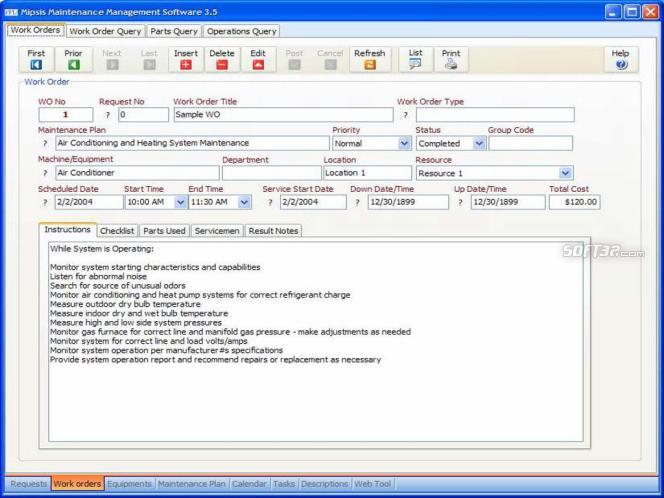Open Help from toolbar
Screen dimensions: 664x498
620,59
